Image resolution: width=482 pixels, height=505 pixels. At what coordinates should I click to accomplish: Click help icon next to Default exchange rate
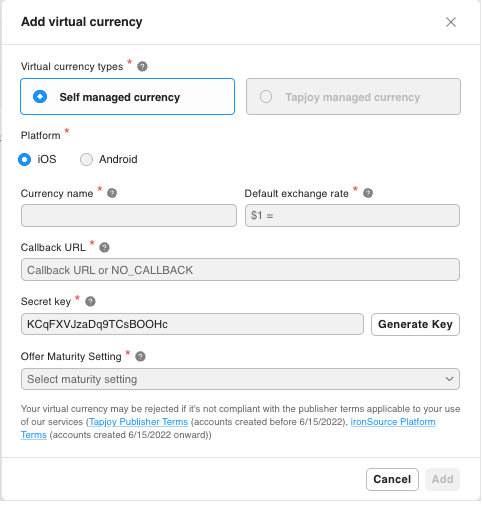click(368, 193)
